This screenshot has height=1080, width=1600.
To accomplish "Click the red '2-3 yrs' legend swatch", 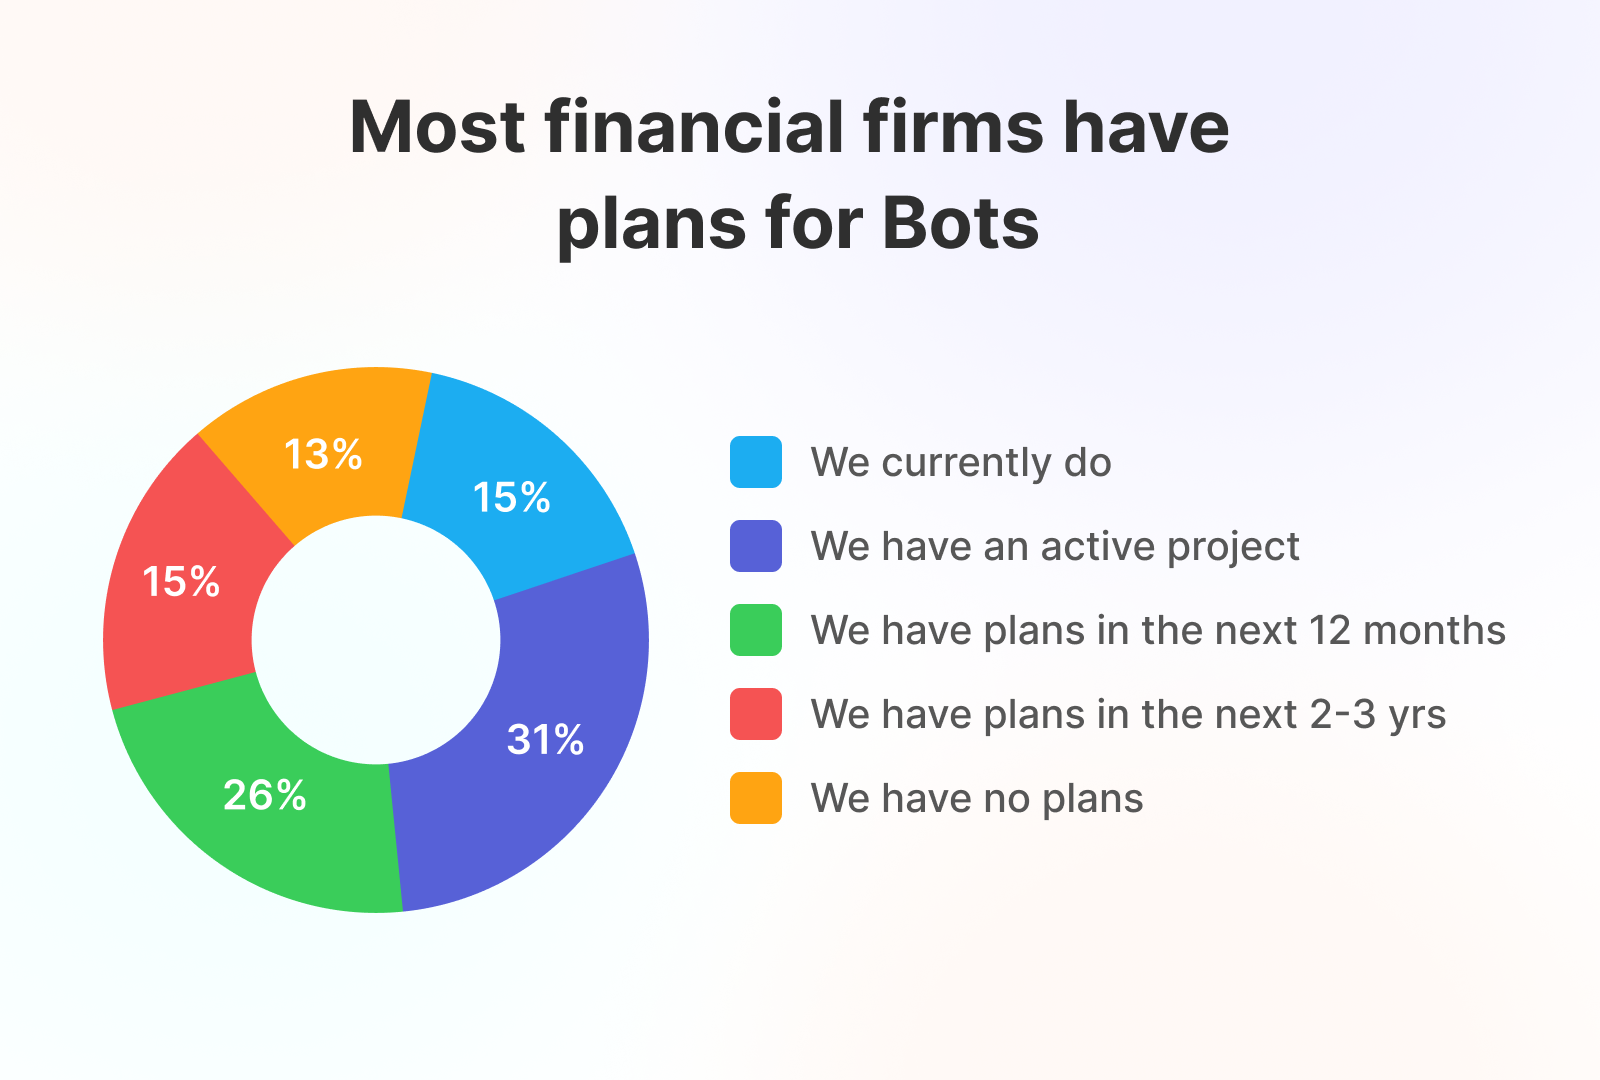I will [x=755, y=714].
